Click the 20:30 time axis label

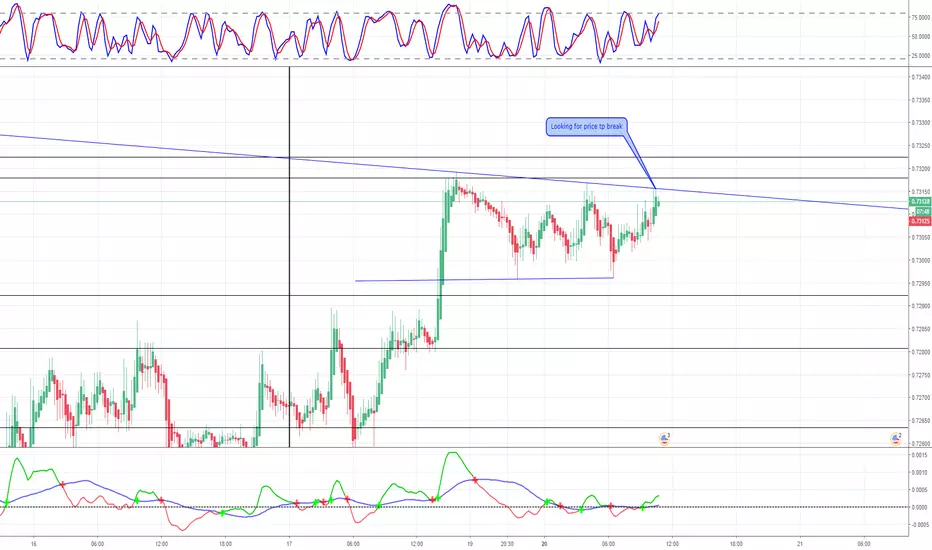507,543
